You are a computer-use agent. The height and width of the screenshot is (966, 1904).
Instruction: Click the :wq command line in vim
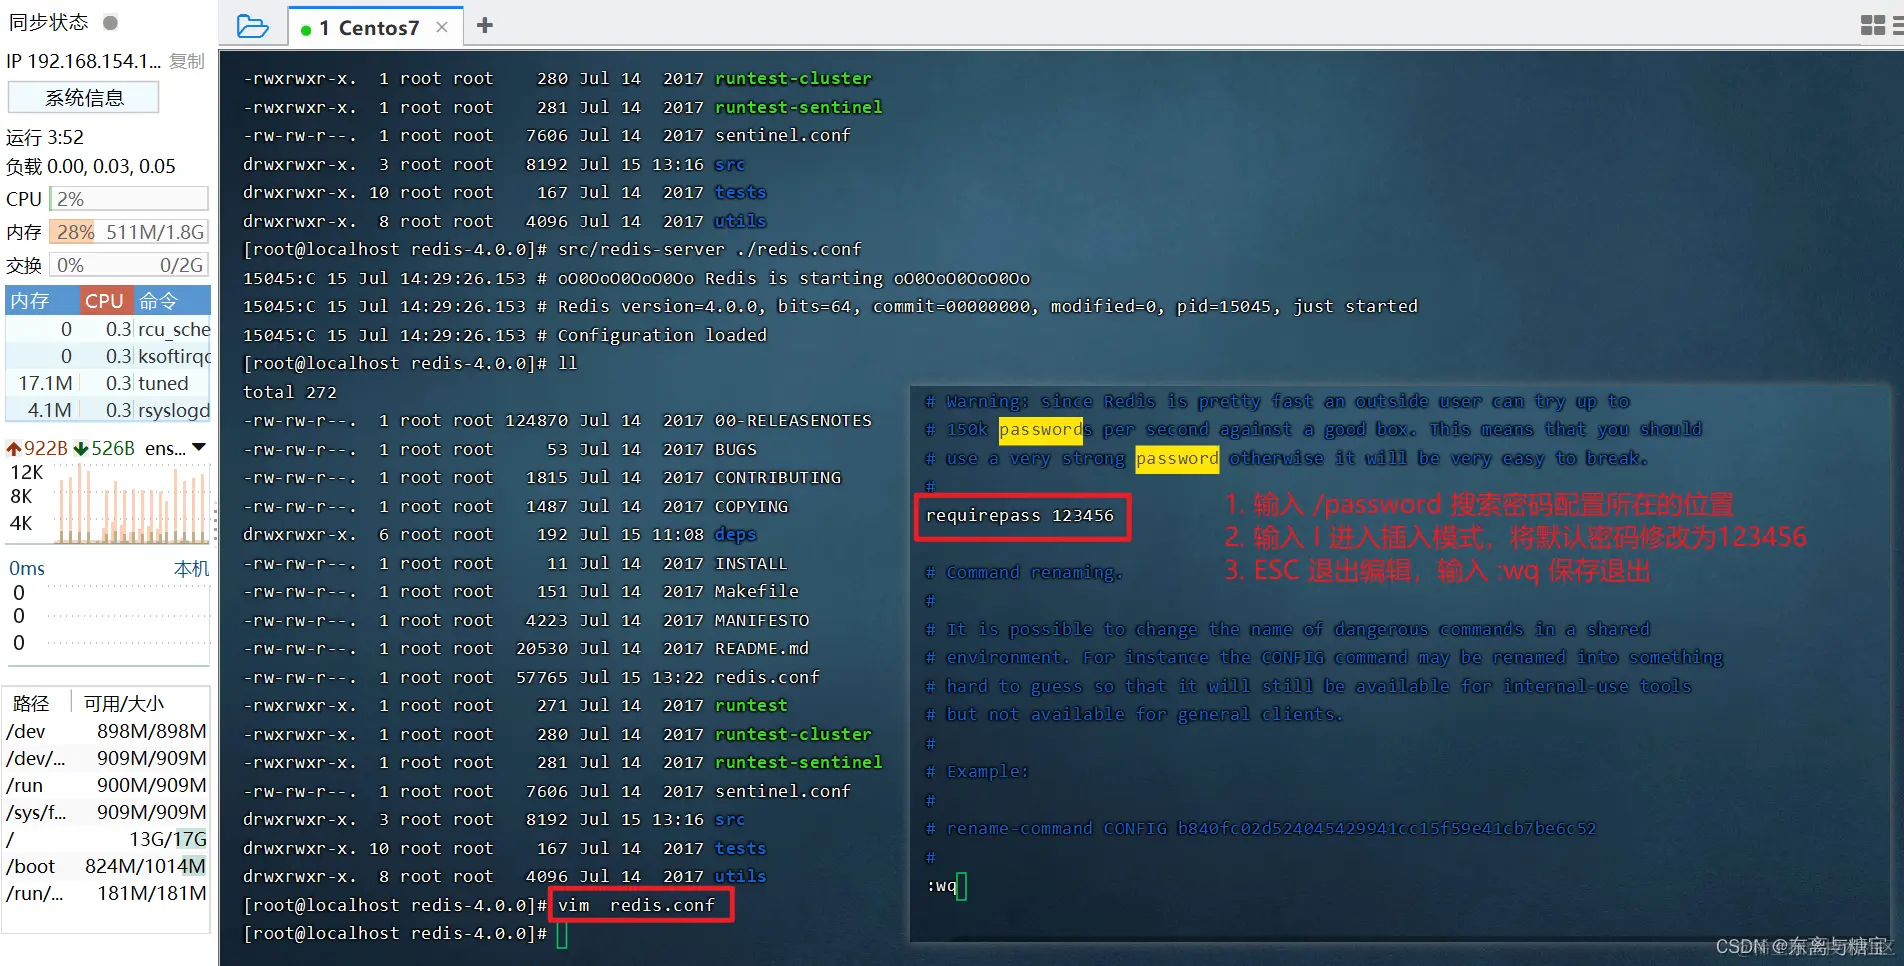942,886
